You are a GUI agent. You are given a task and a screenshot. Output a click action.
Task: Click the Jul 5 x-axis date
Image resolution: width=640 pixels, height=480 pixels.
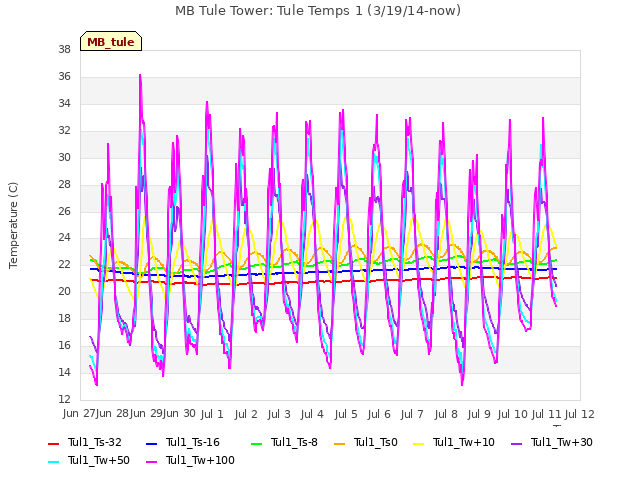(346, 414)
